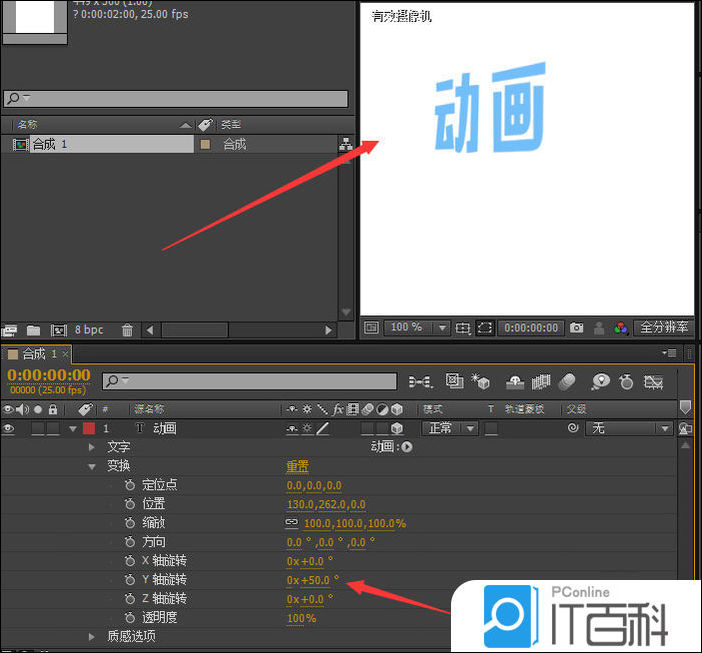Expand the 质感选项 group
Screen dimensions: 702x653
pyautogui.click(x=92, y=636)
